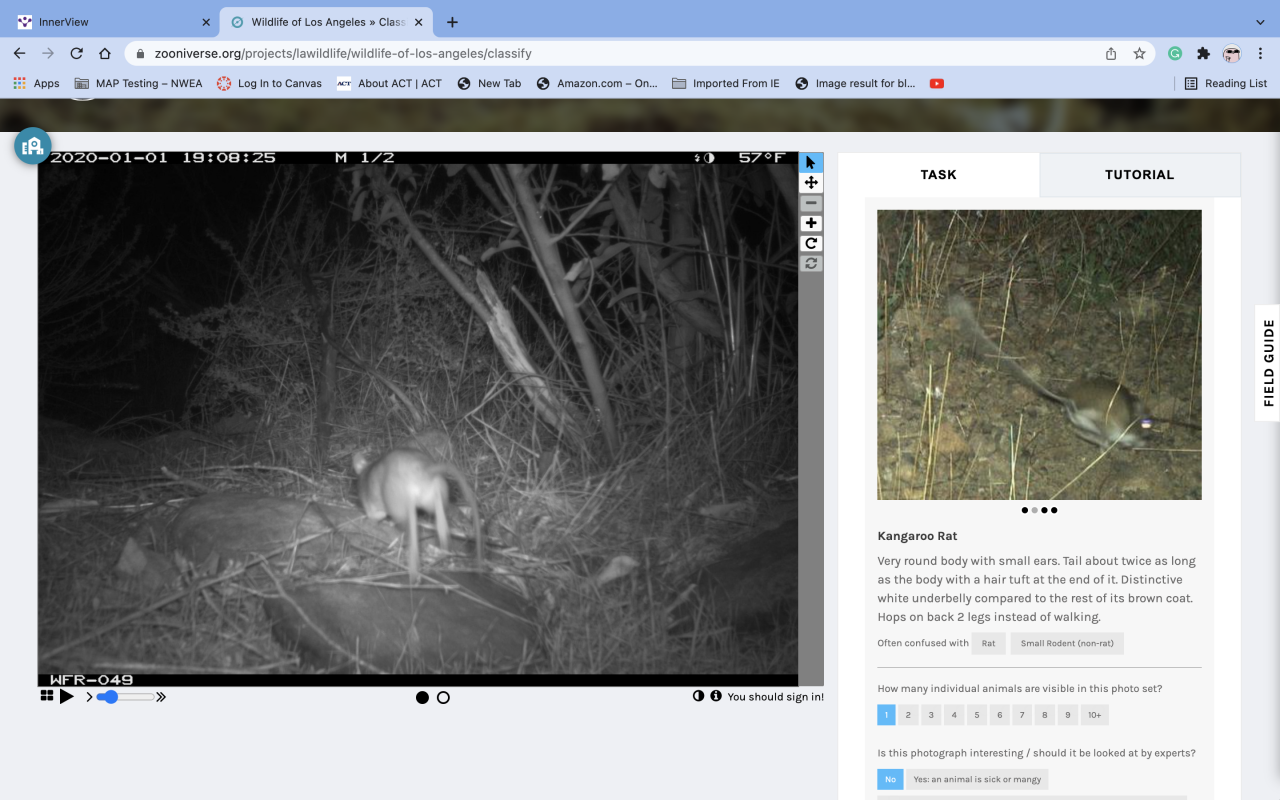Close the InnerView browser tab
This screenshot has width=1280, height=800.
pyautogui.click(x=206, y=22)
